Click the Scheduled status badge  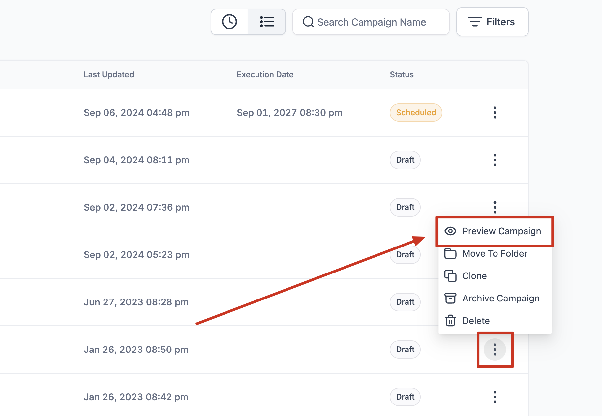click(x=416, y=112)
